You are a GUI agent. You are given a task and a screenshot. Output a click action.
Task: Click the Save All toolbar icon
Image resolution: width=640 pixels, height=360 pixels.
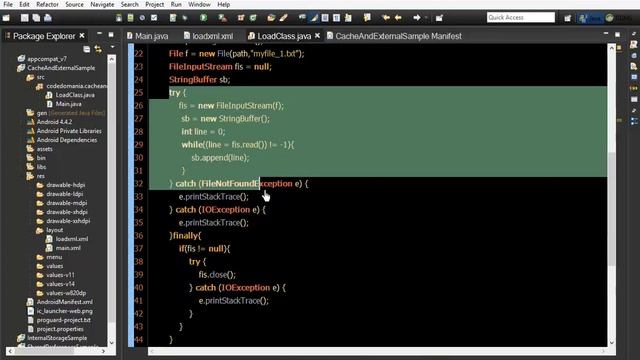(36, 18)
